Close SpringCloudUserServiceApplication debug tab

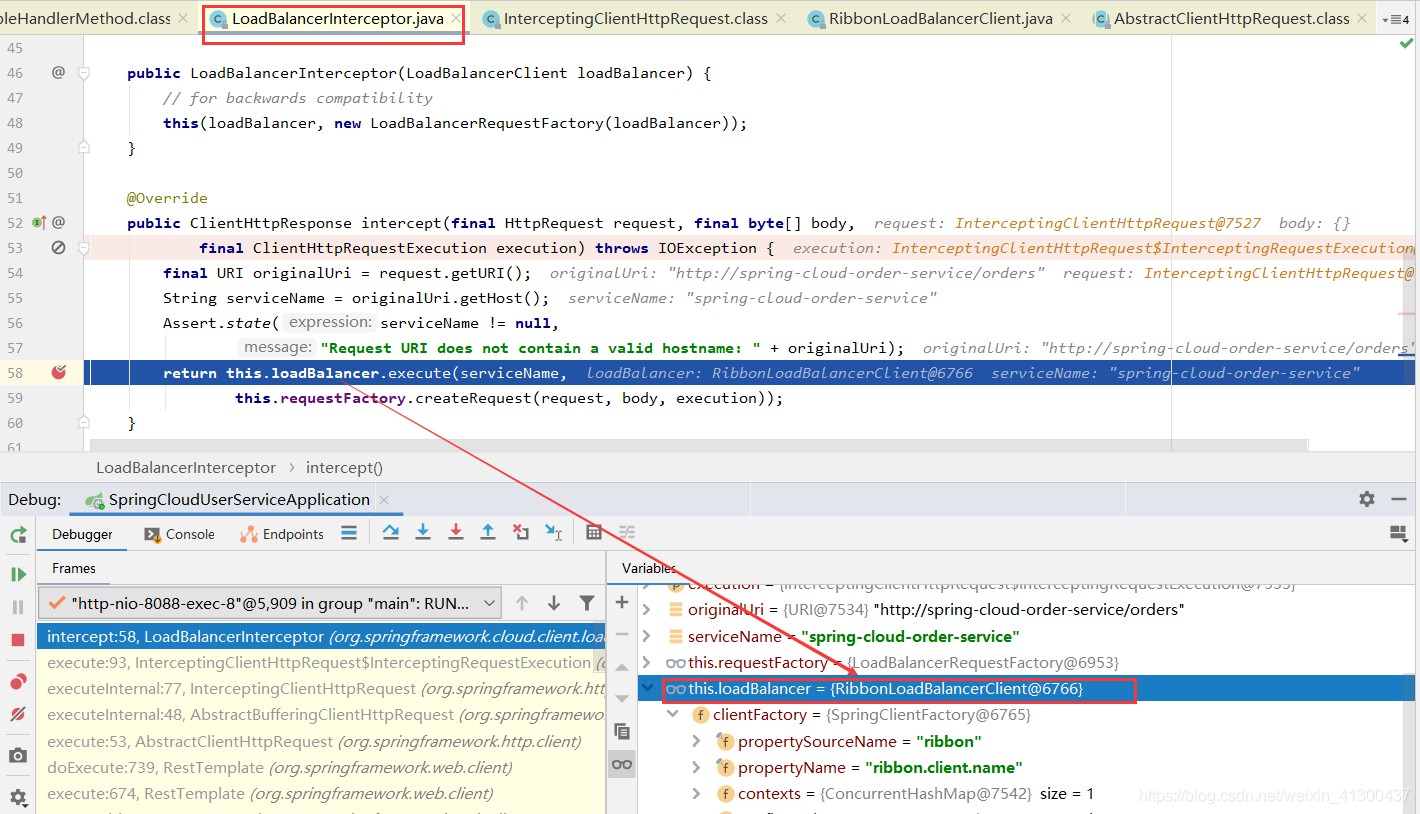point(384,499)
